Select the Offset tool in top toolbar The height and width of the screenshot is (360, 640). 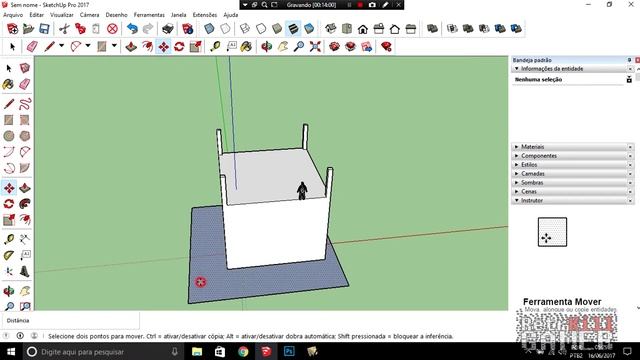pos(147,47)
